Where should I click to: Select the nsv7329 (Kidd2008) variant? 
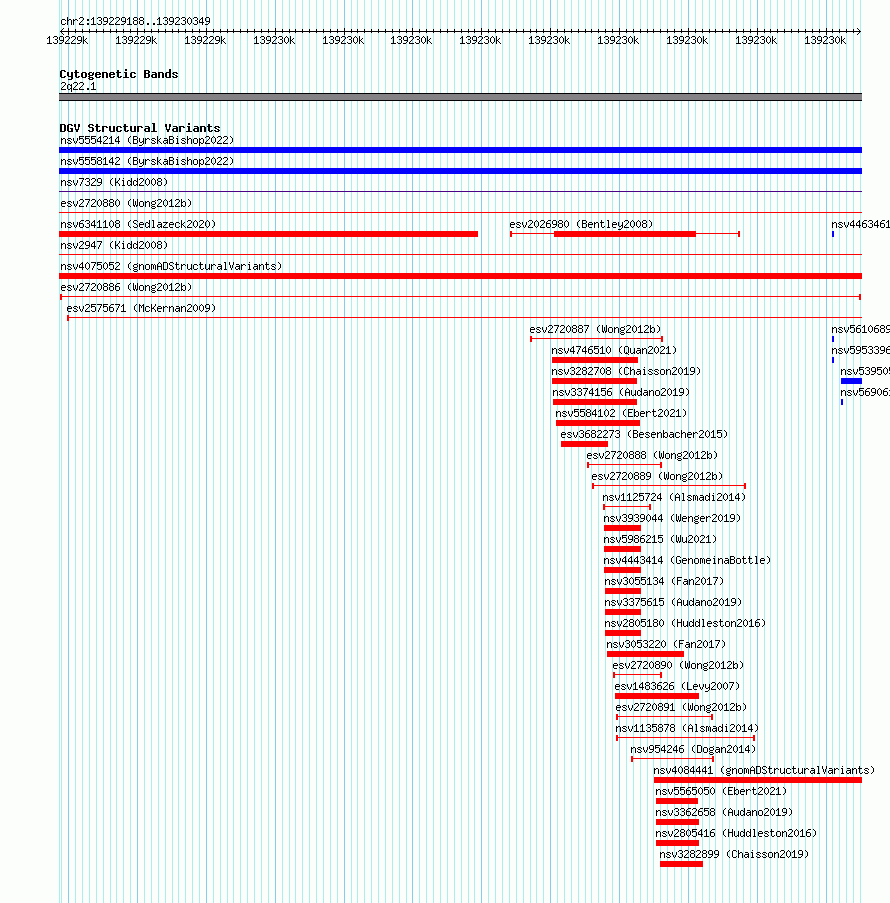pyautogui.click(x=114, y=183)
